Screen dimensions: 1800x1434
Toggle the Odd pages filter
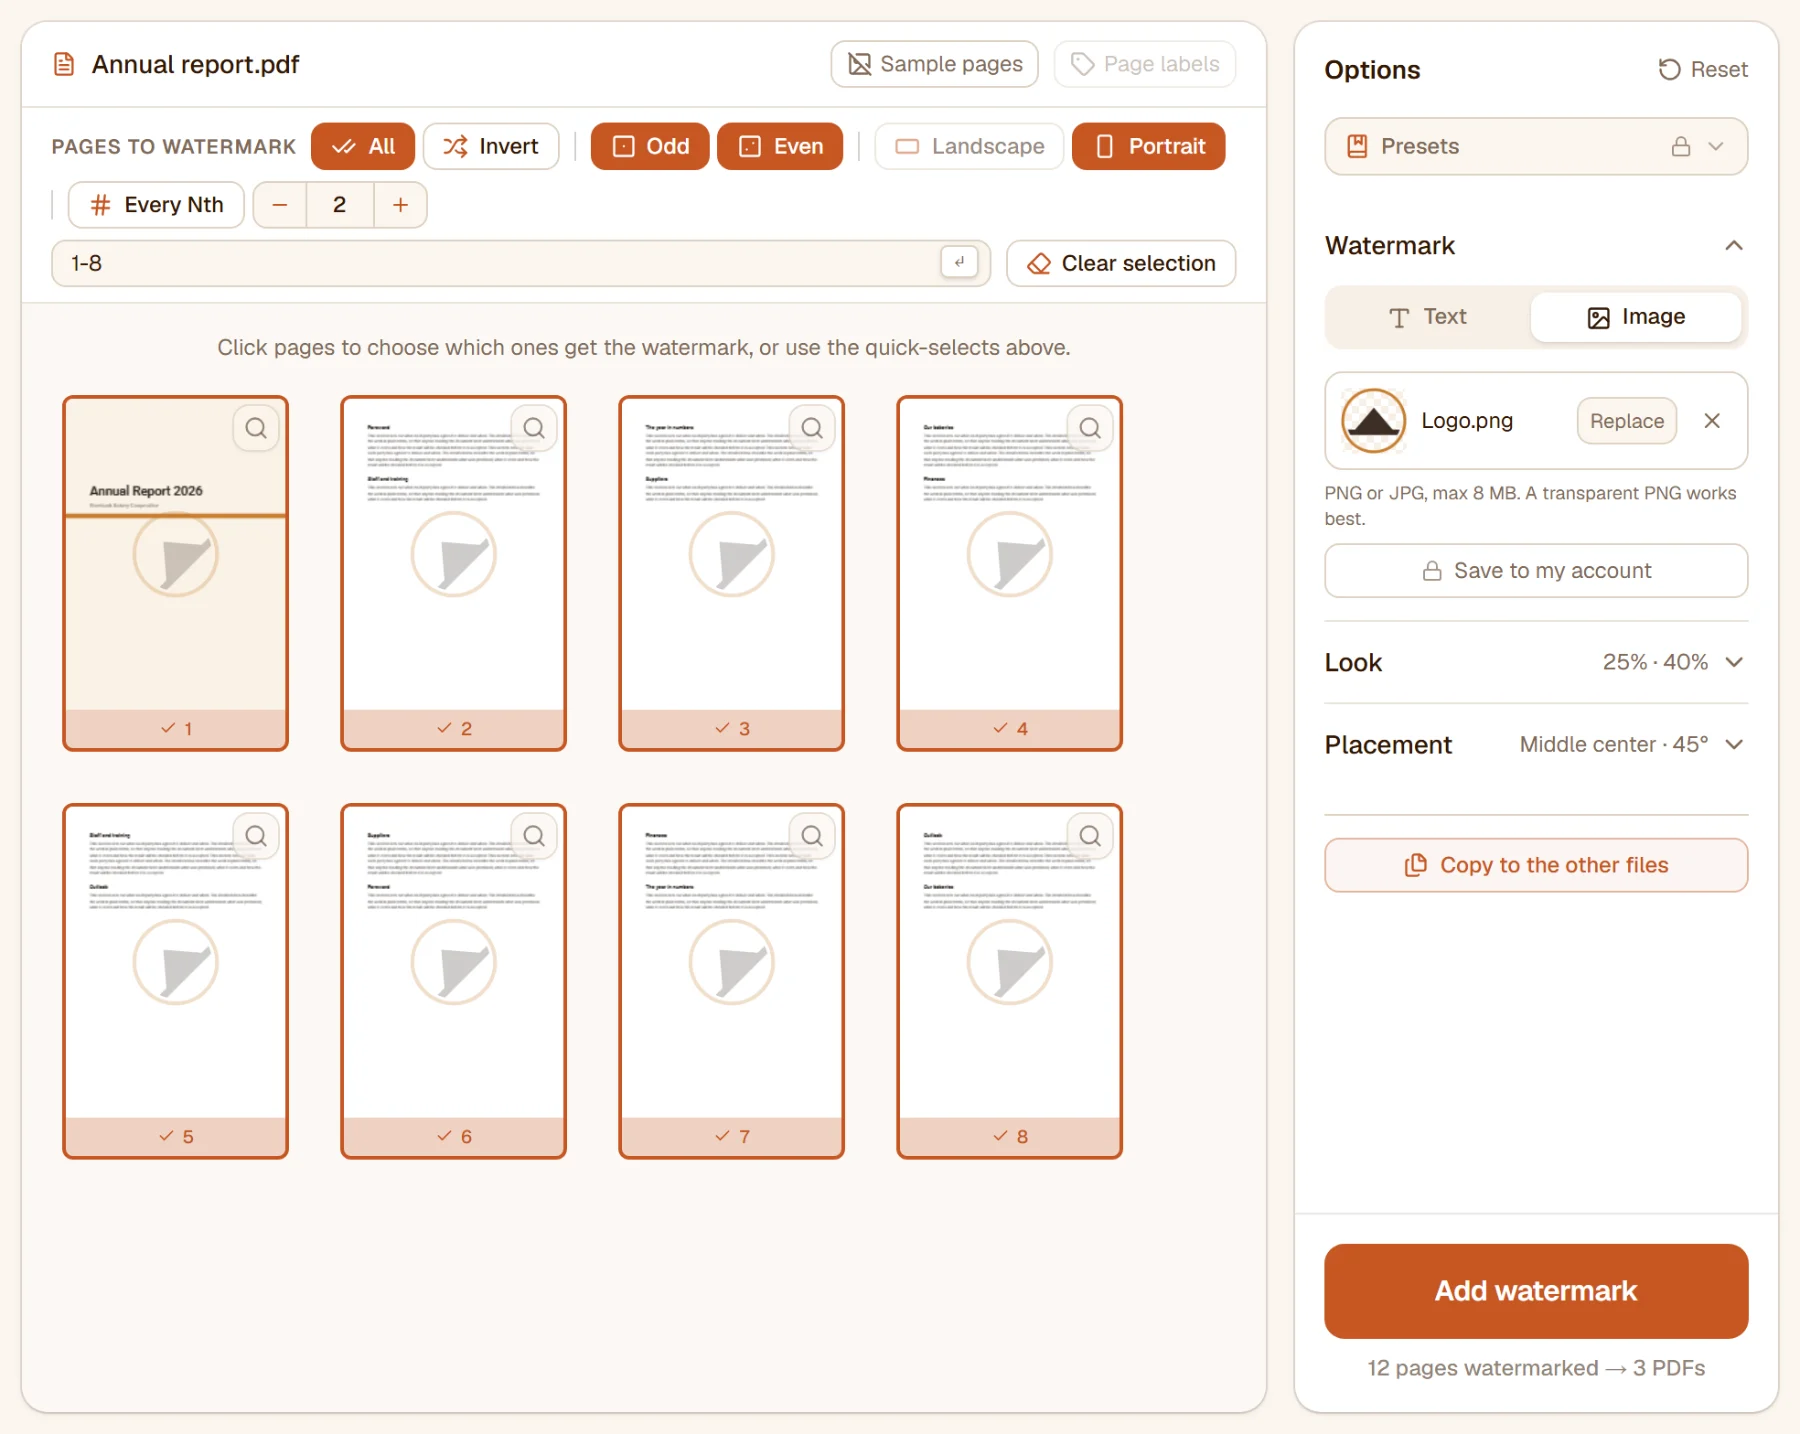point(650,147)
